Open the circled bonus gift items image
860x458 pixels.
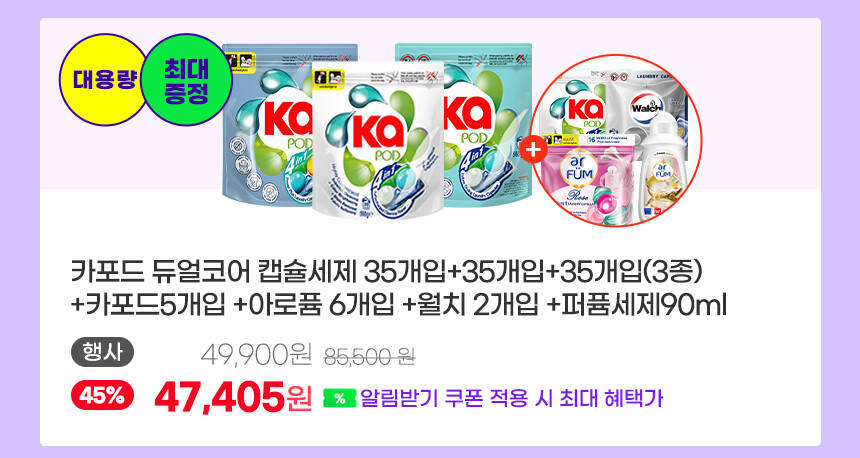coord(616,140)
